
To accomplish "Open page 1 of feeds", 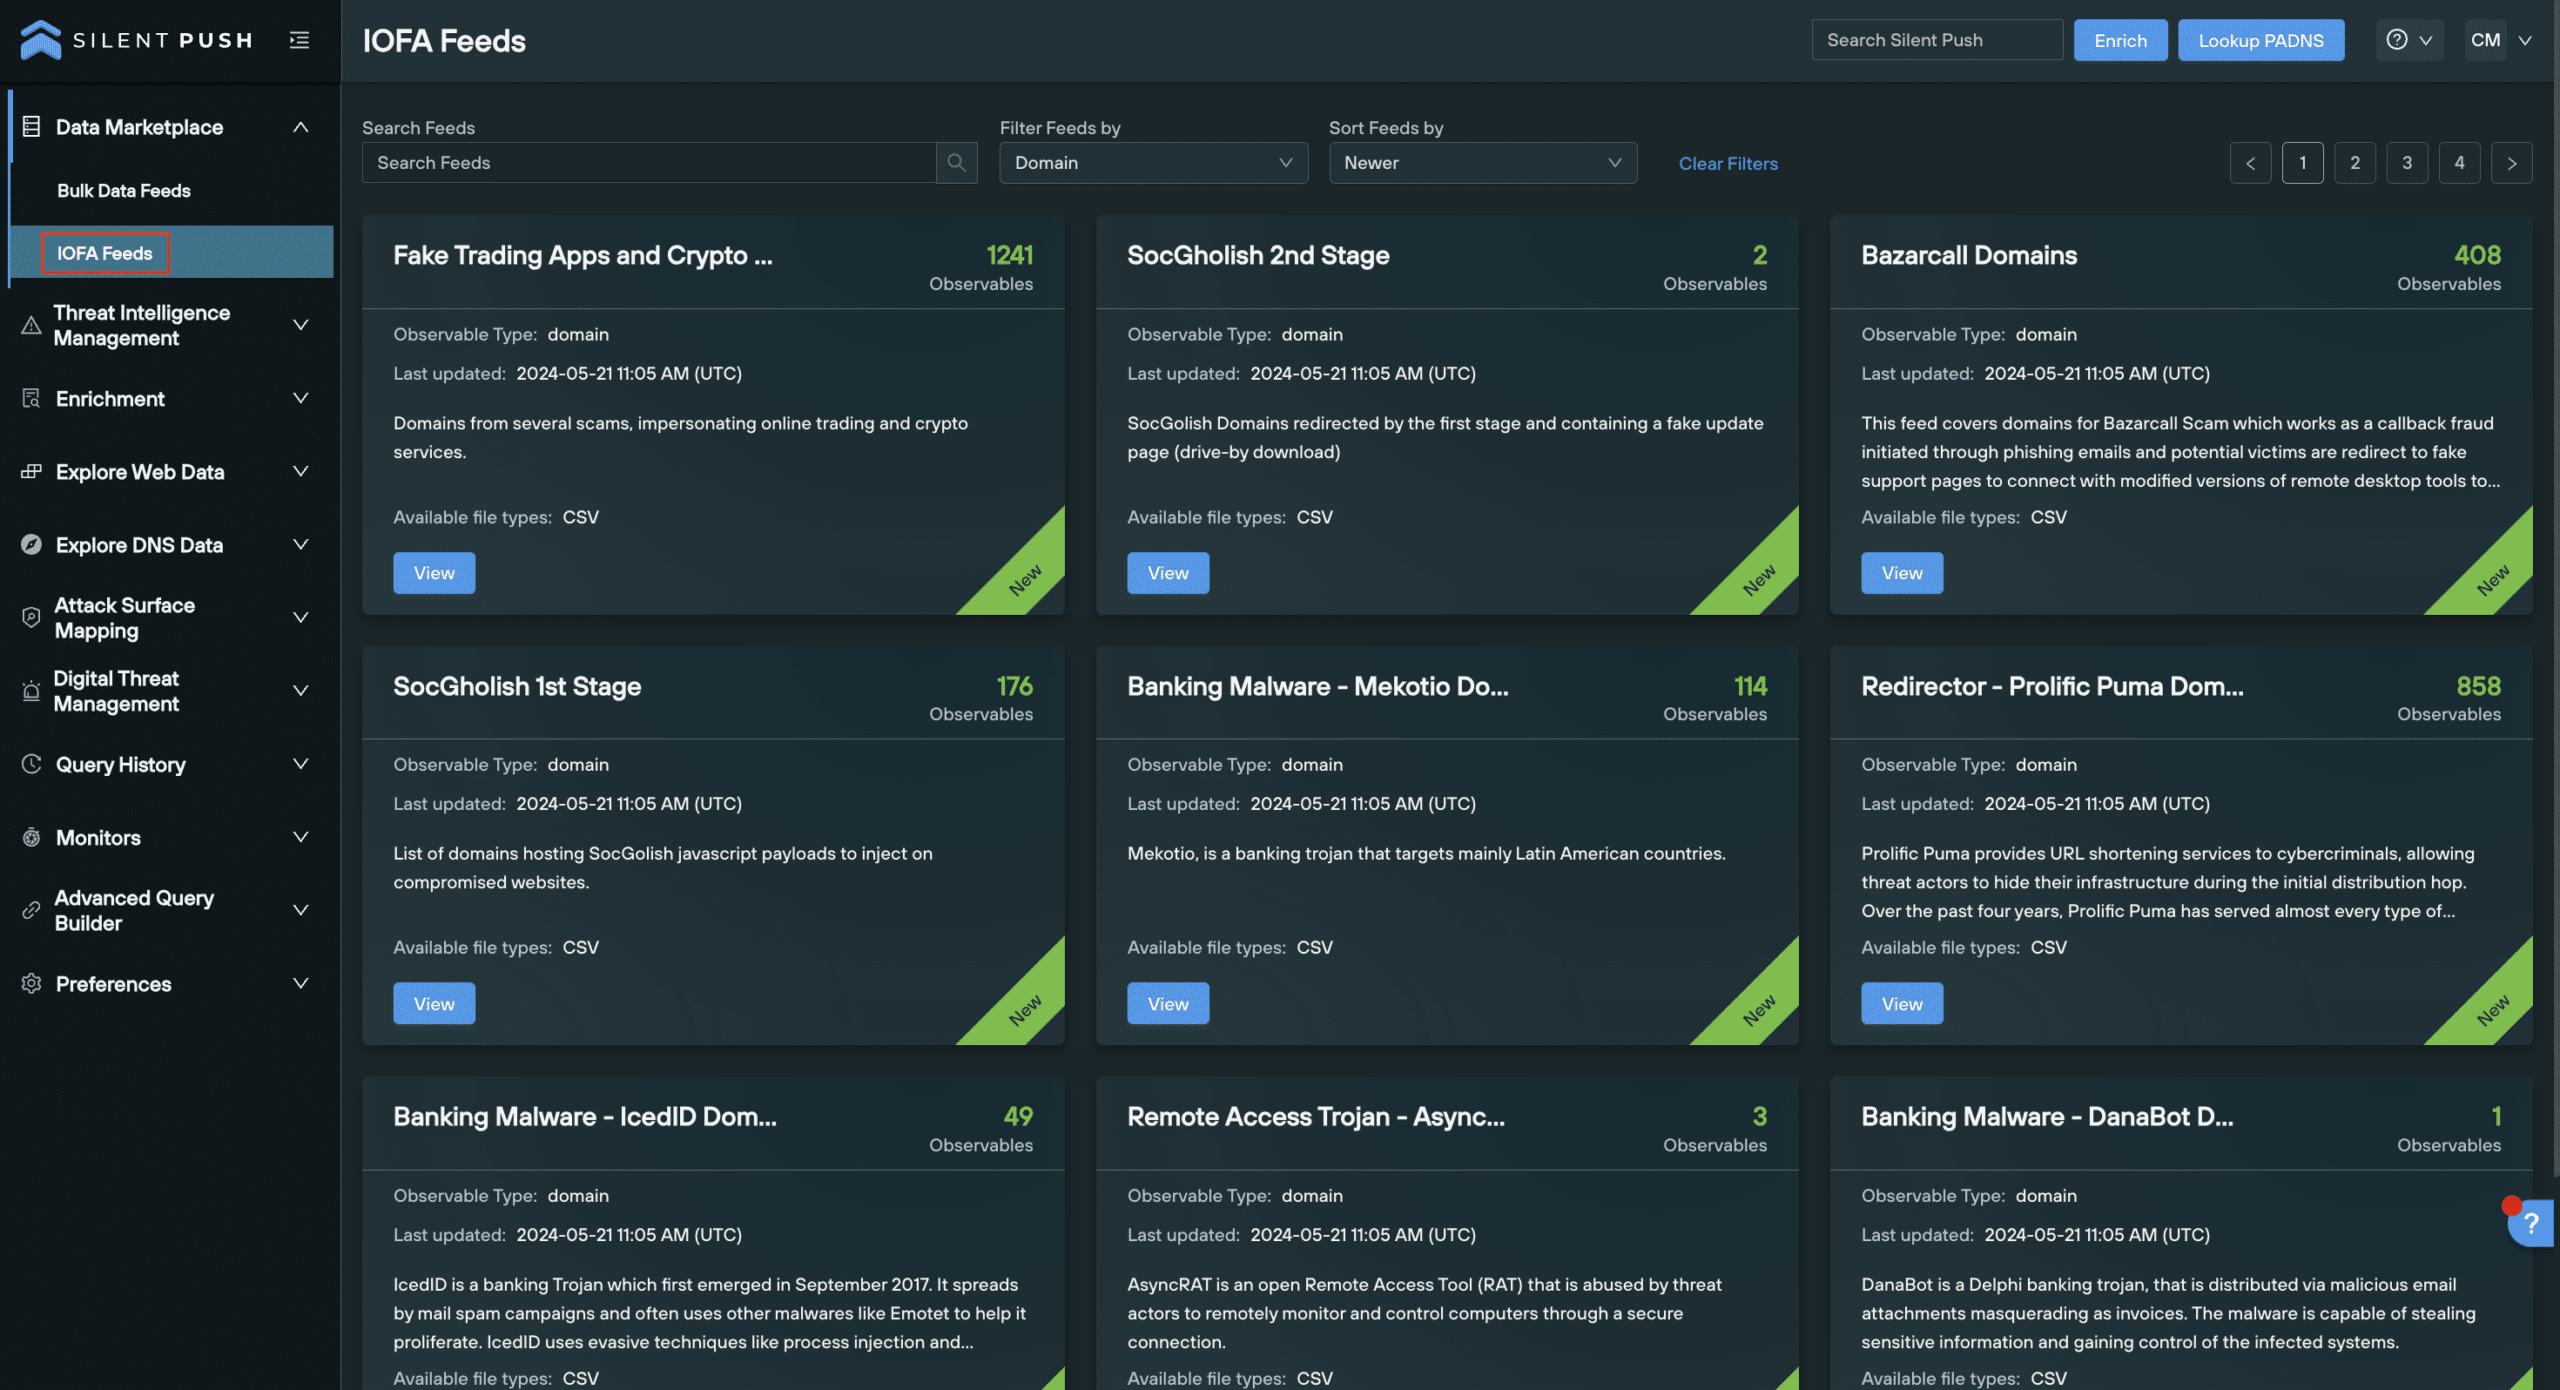I will [x=2302, y=163].
